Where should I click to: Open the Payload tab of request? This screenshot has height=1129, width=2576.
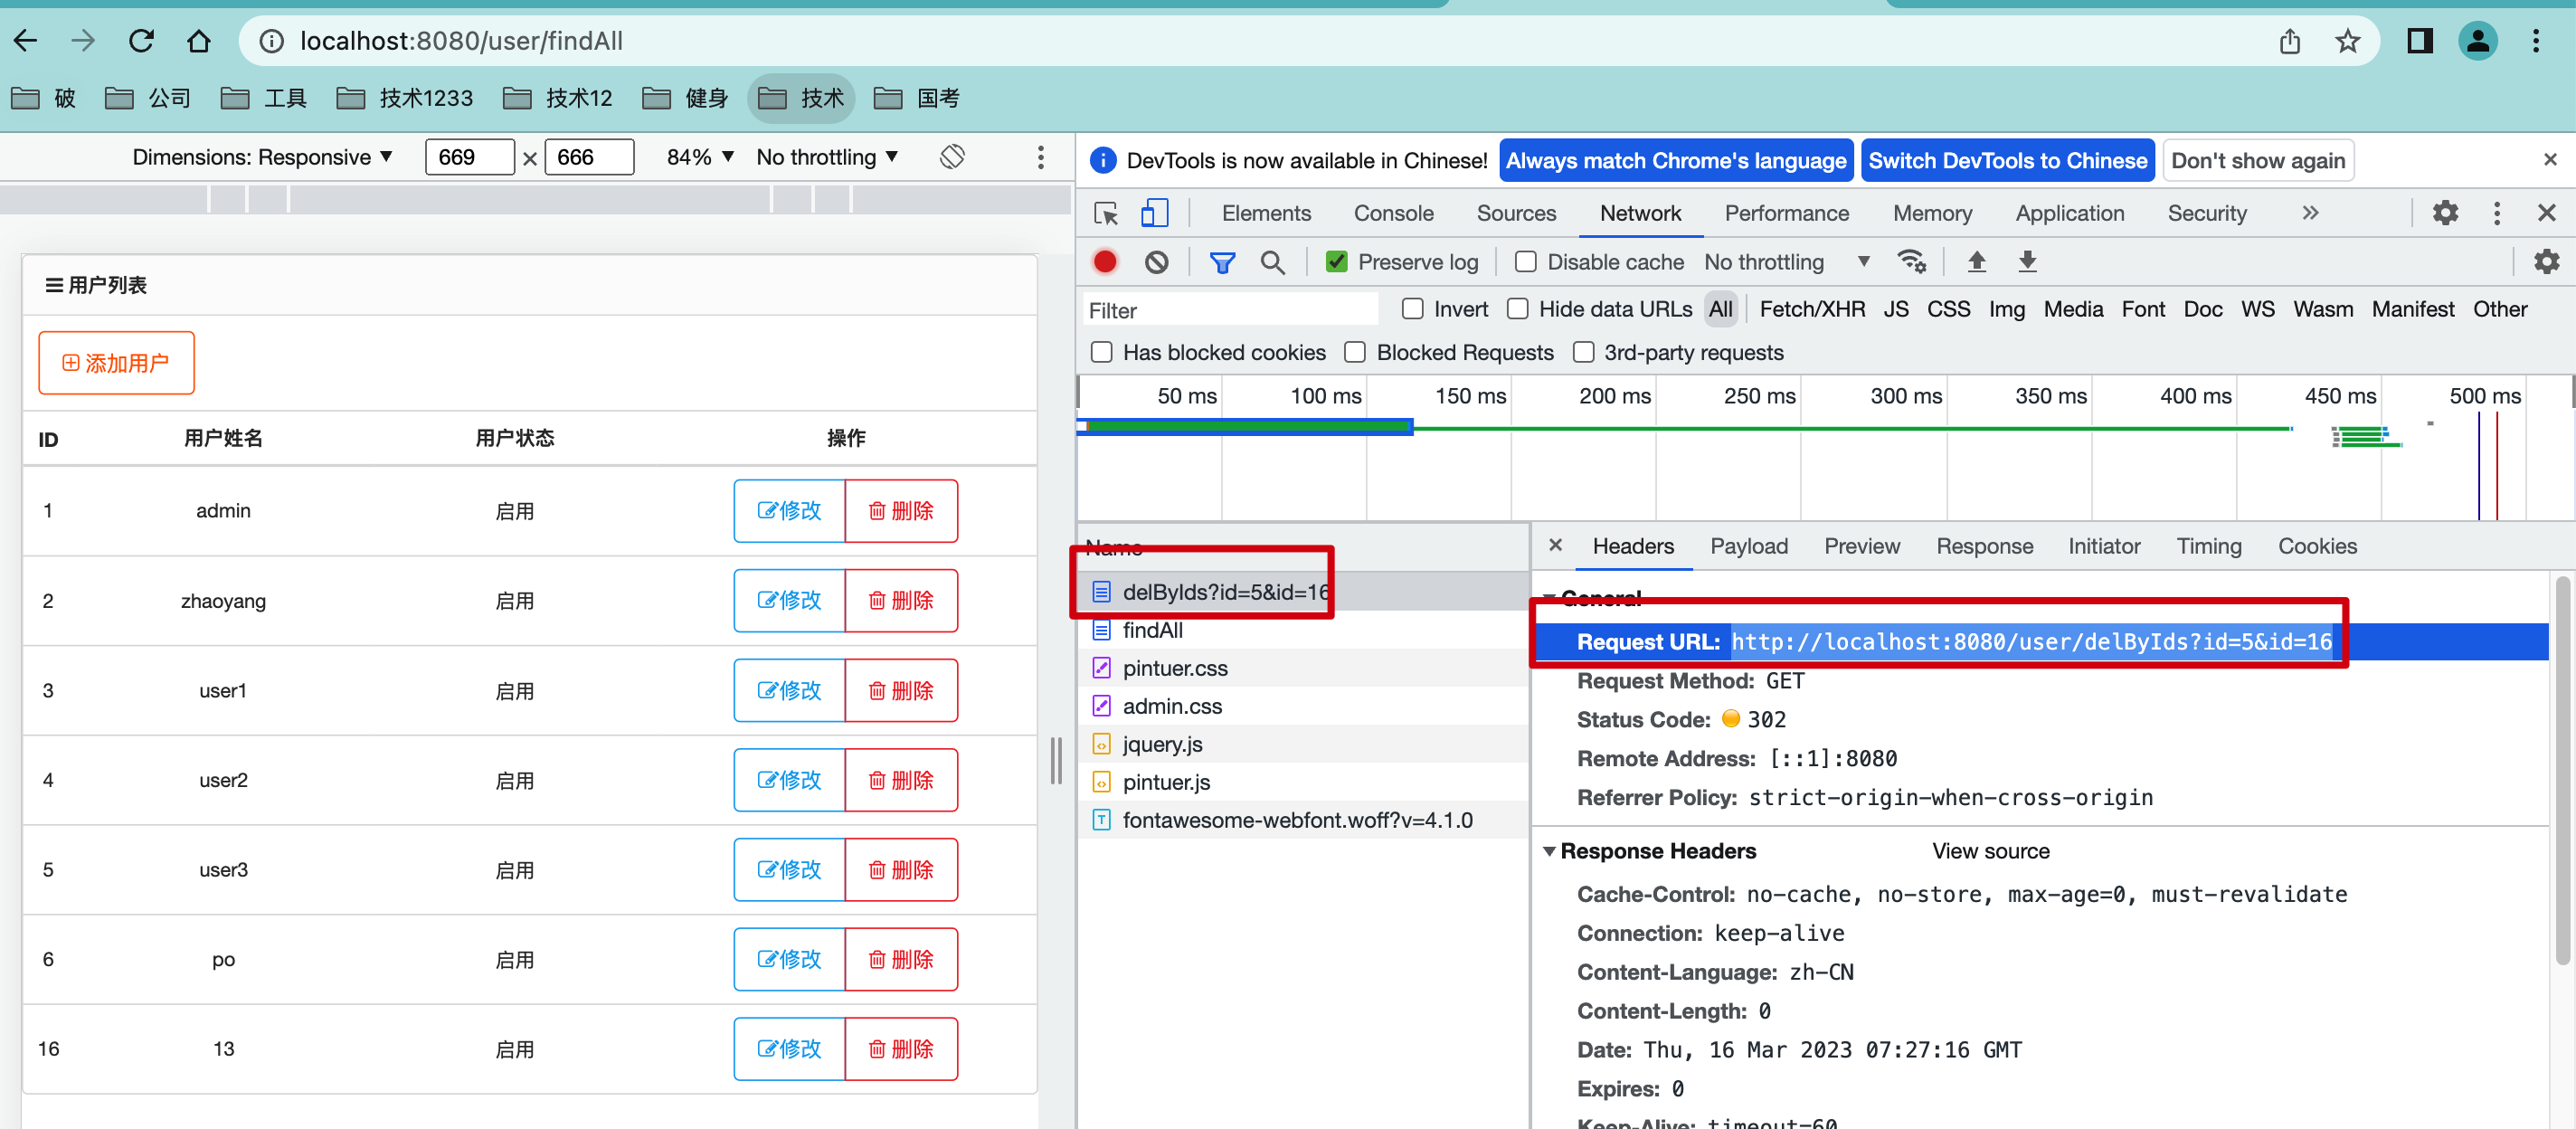1748,546
